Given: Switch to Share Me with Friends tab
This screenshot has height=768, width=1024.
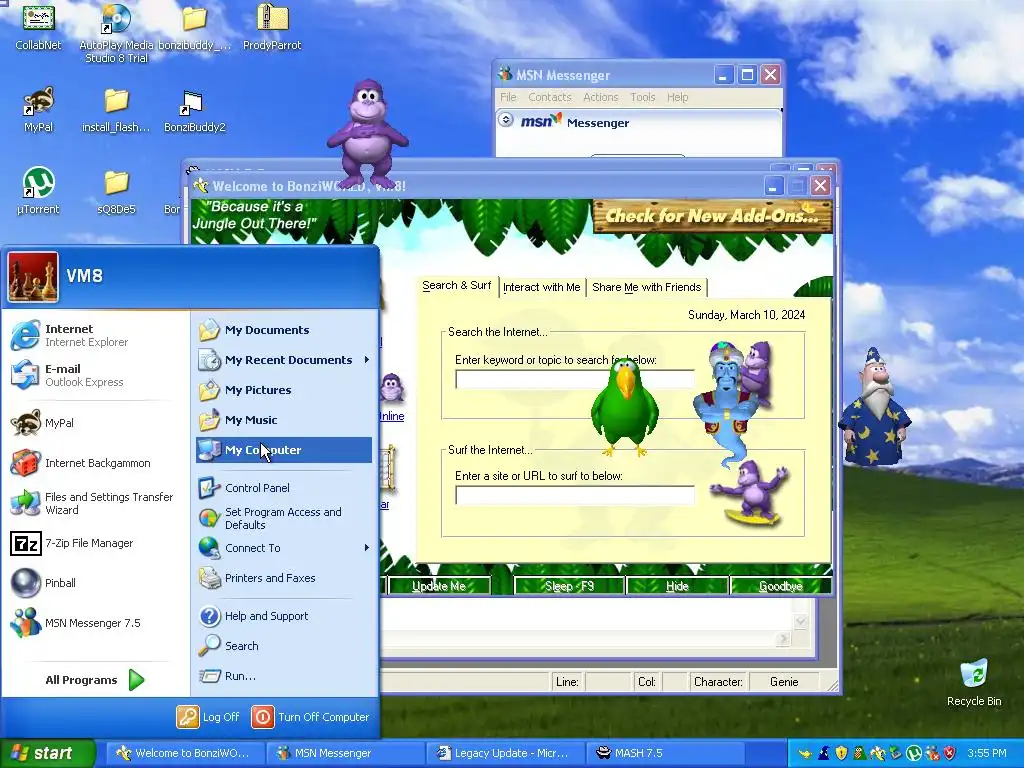Looking at the screenshot, I should pyautogui.click(x=647, y=287).
